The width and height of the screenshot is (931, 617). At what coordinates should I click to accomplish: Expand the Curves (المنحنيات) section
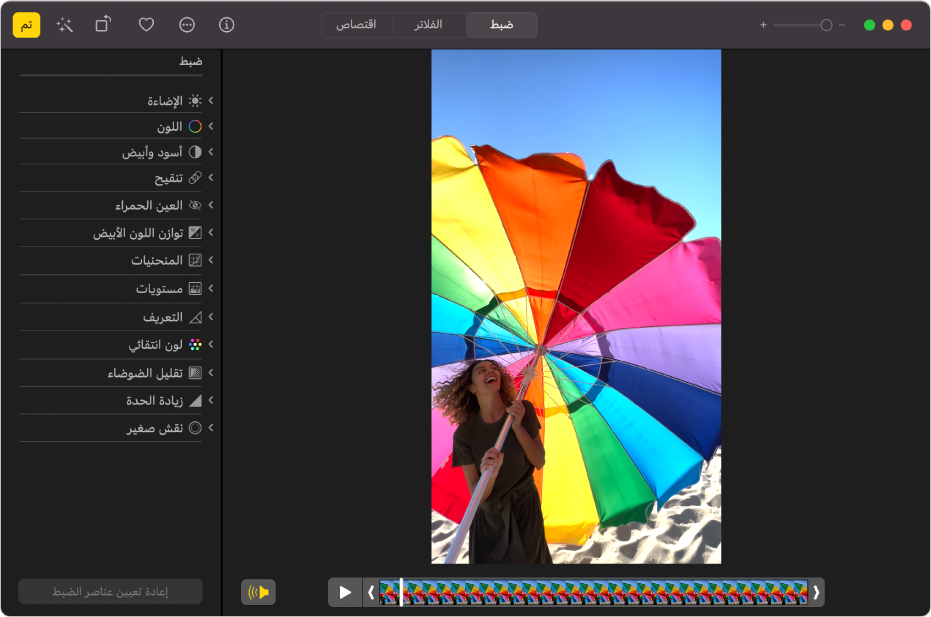coord(211,260)
